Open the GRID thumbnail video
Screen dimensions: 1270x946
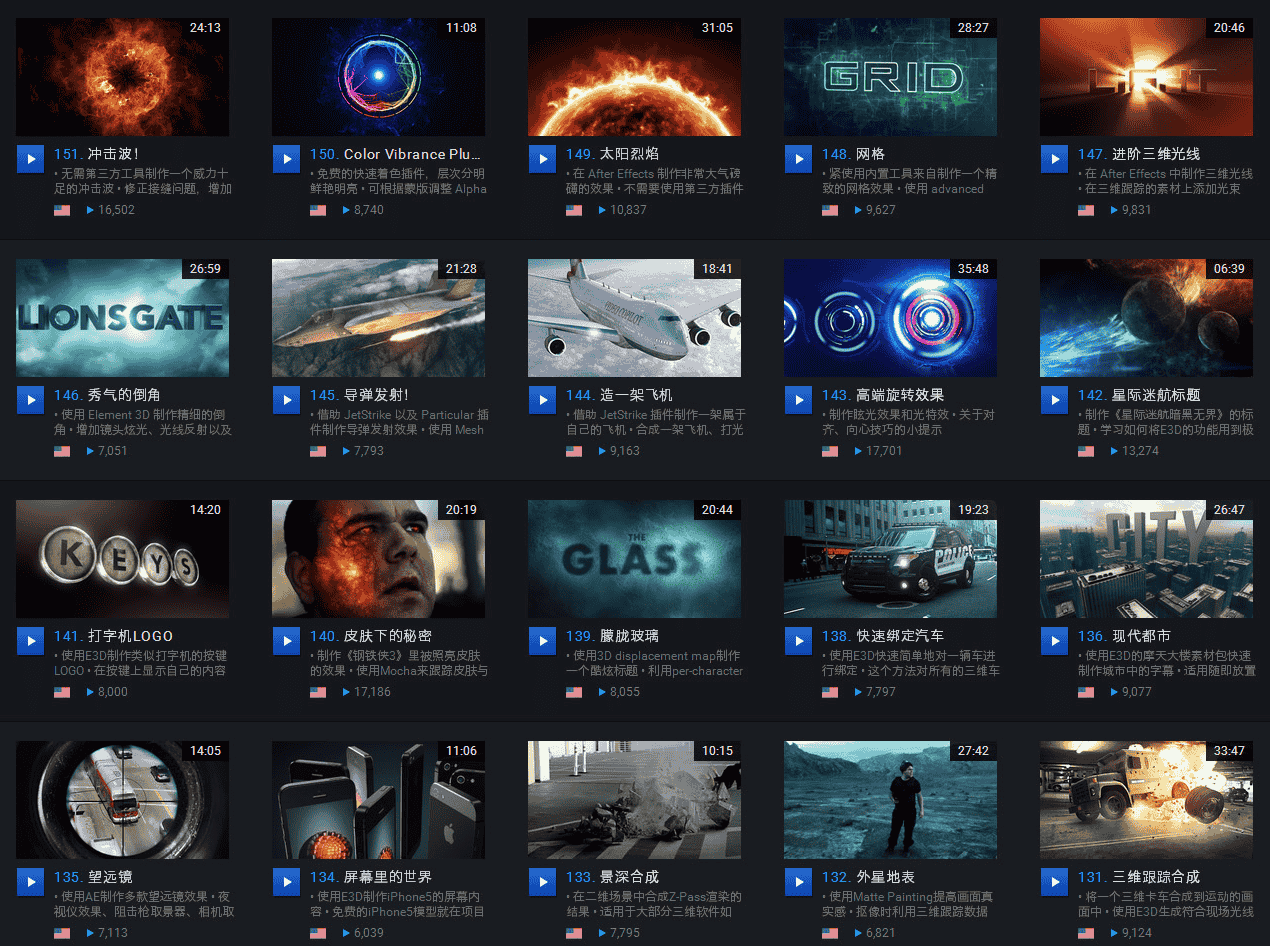(x=890, y=77)
